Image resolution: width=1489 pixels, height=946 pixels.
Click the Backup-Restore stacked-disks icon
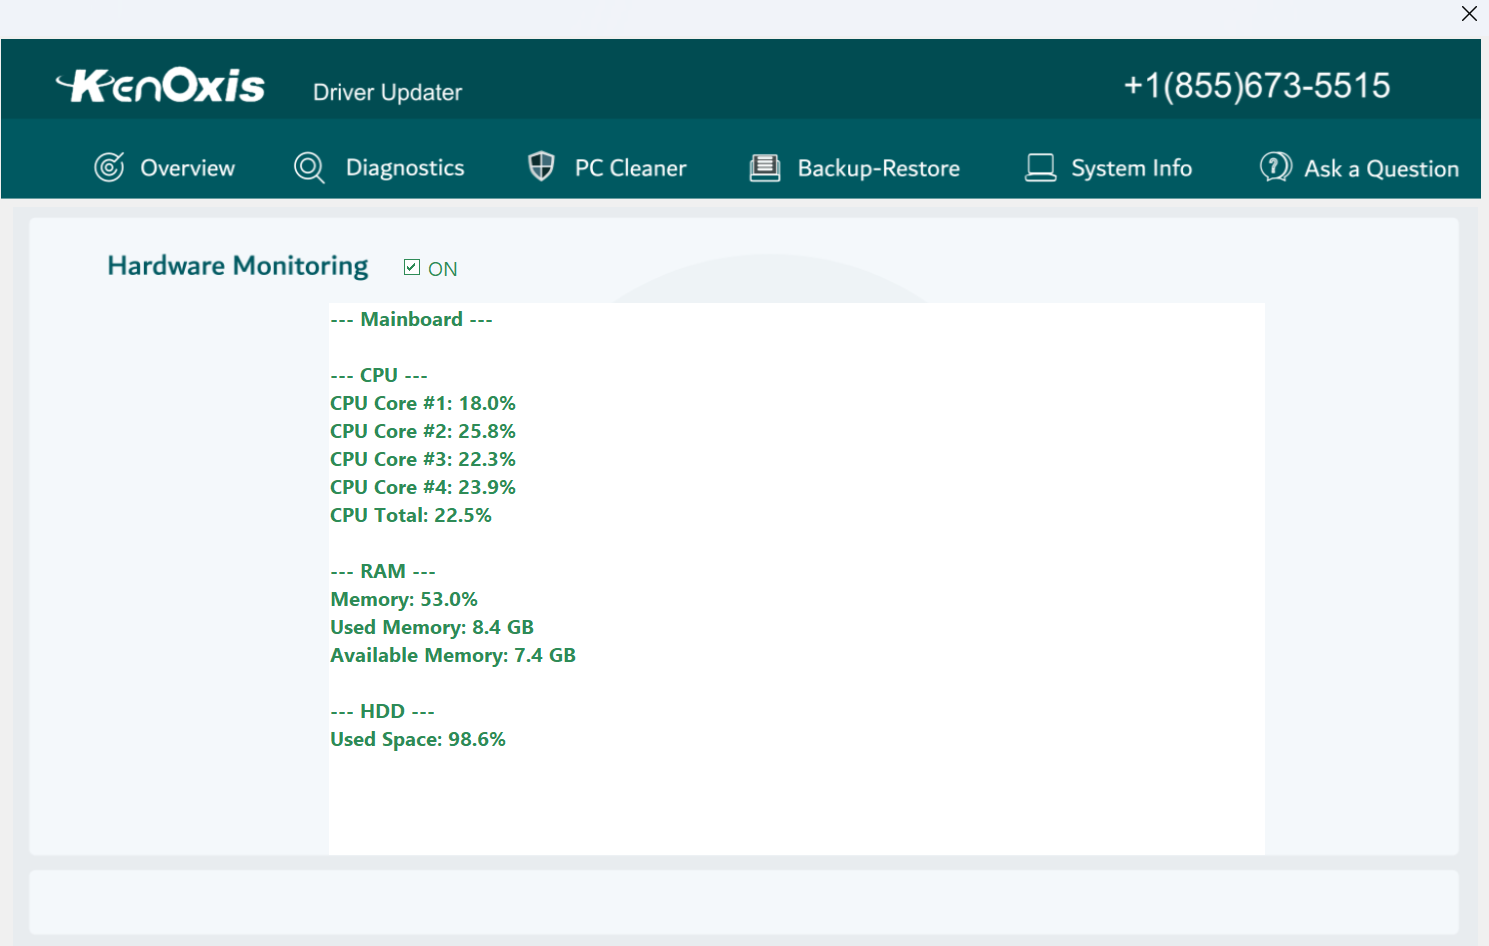point(765,167)
